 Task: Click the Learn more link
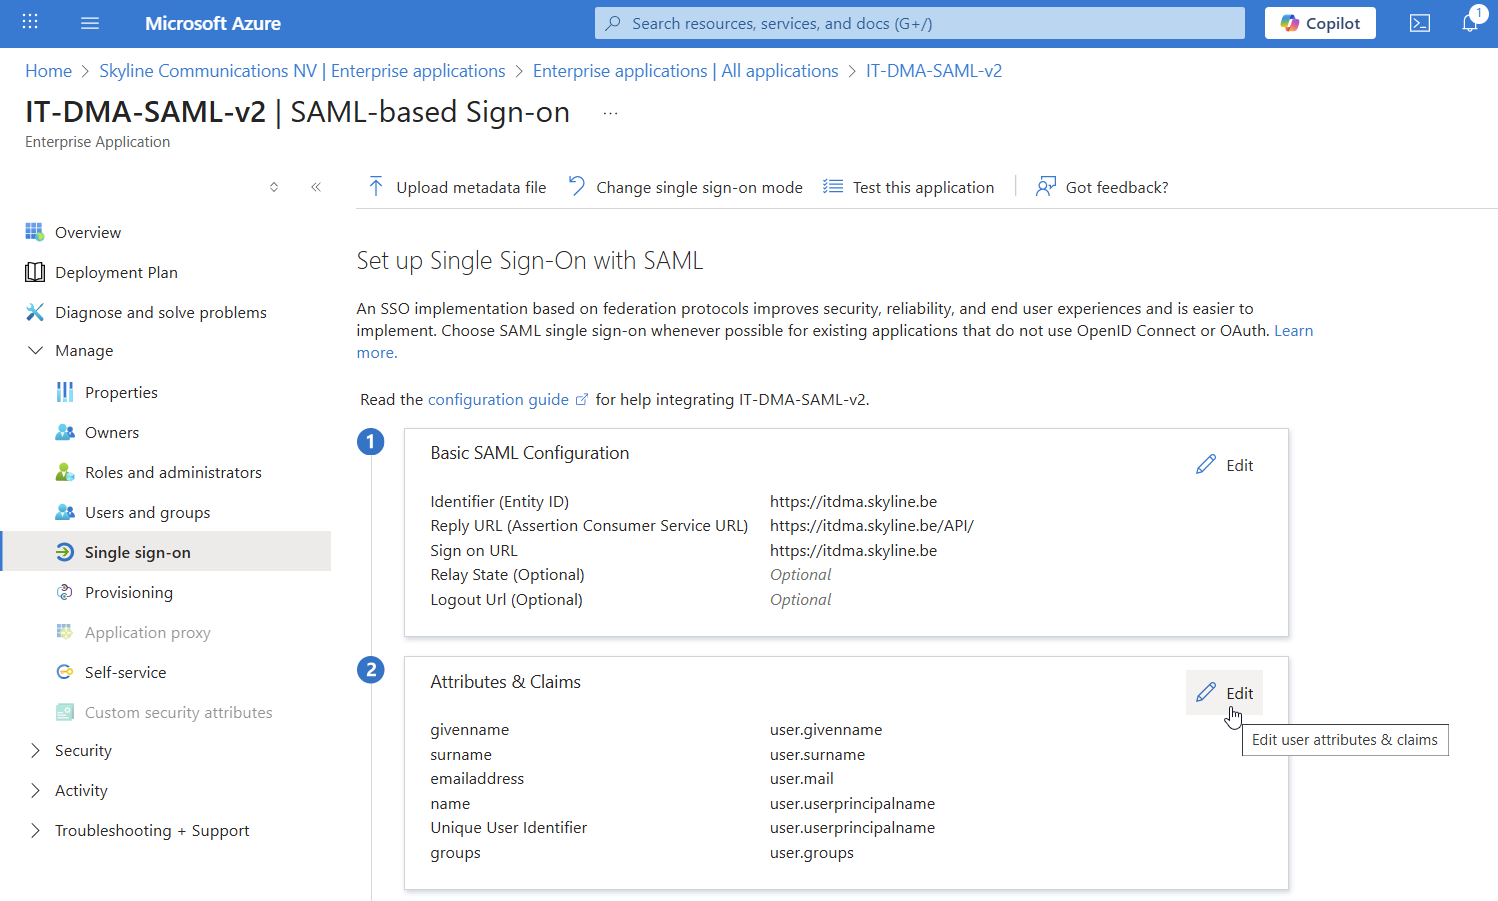[1293, 331]
